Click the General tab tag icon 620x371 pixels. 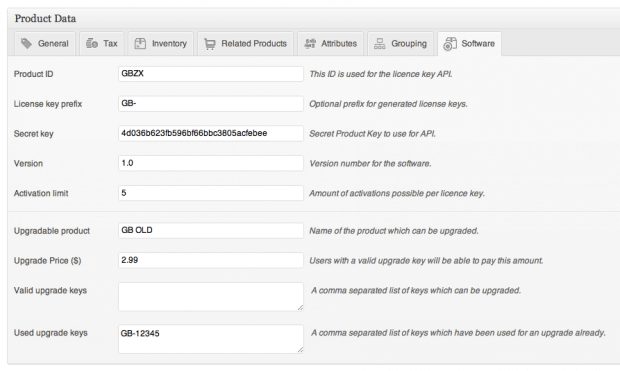26,44
